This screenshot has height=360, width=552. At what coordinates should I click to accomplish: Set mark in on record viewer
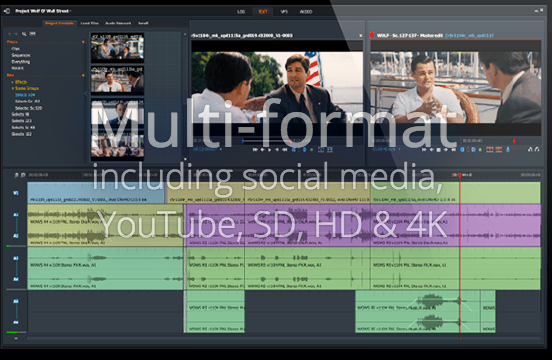coord(462,150)
